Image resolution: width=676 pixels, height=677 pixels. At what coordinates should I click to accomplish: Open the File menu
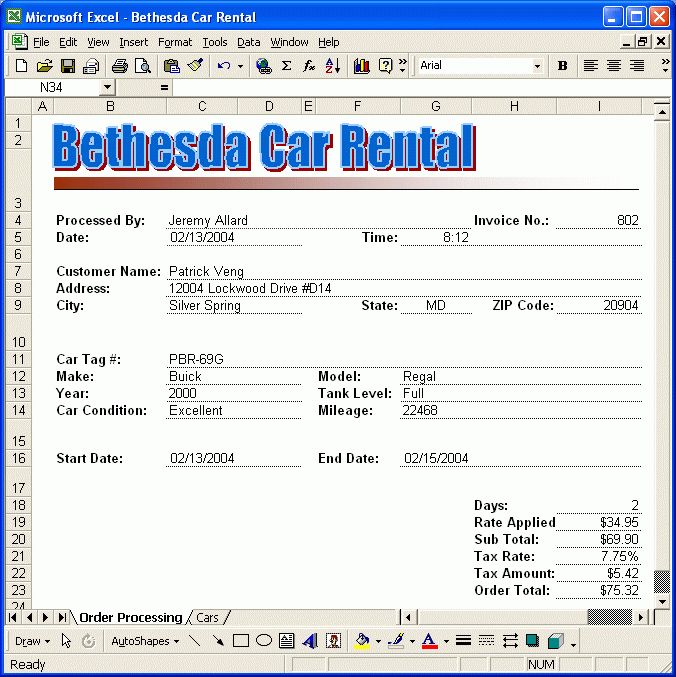pyautogui.click(x=41, y=42)
